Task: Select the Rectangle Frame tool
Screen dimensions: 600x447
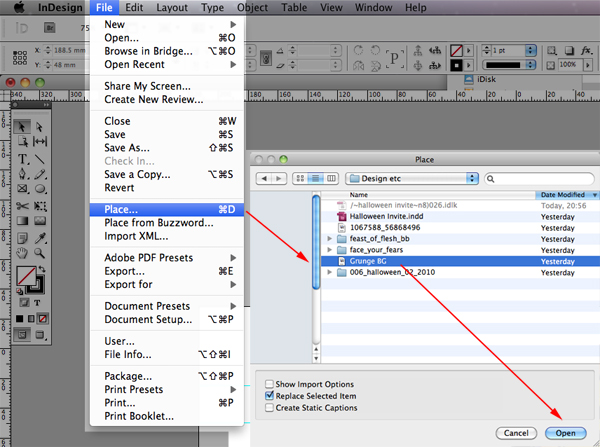Action: coord(22,189)
